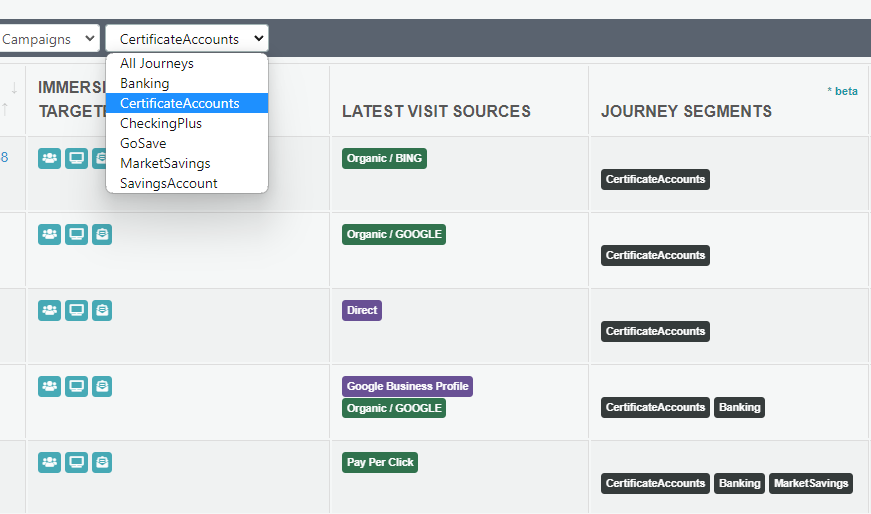Screen dimensions: 871x514
Task: Click the monitor icon in the Organic / BING row
Action: pos(76,158)
